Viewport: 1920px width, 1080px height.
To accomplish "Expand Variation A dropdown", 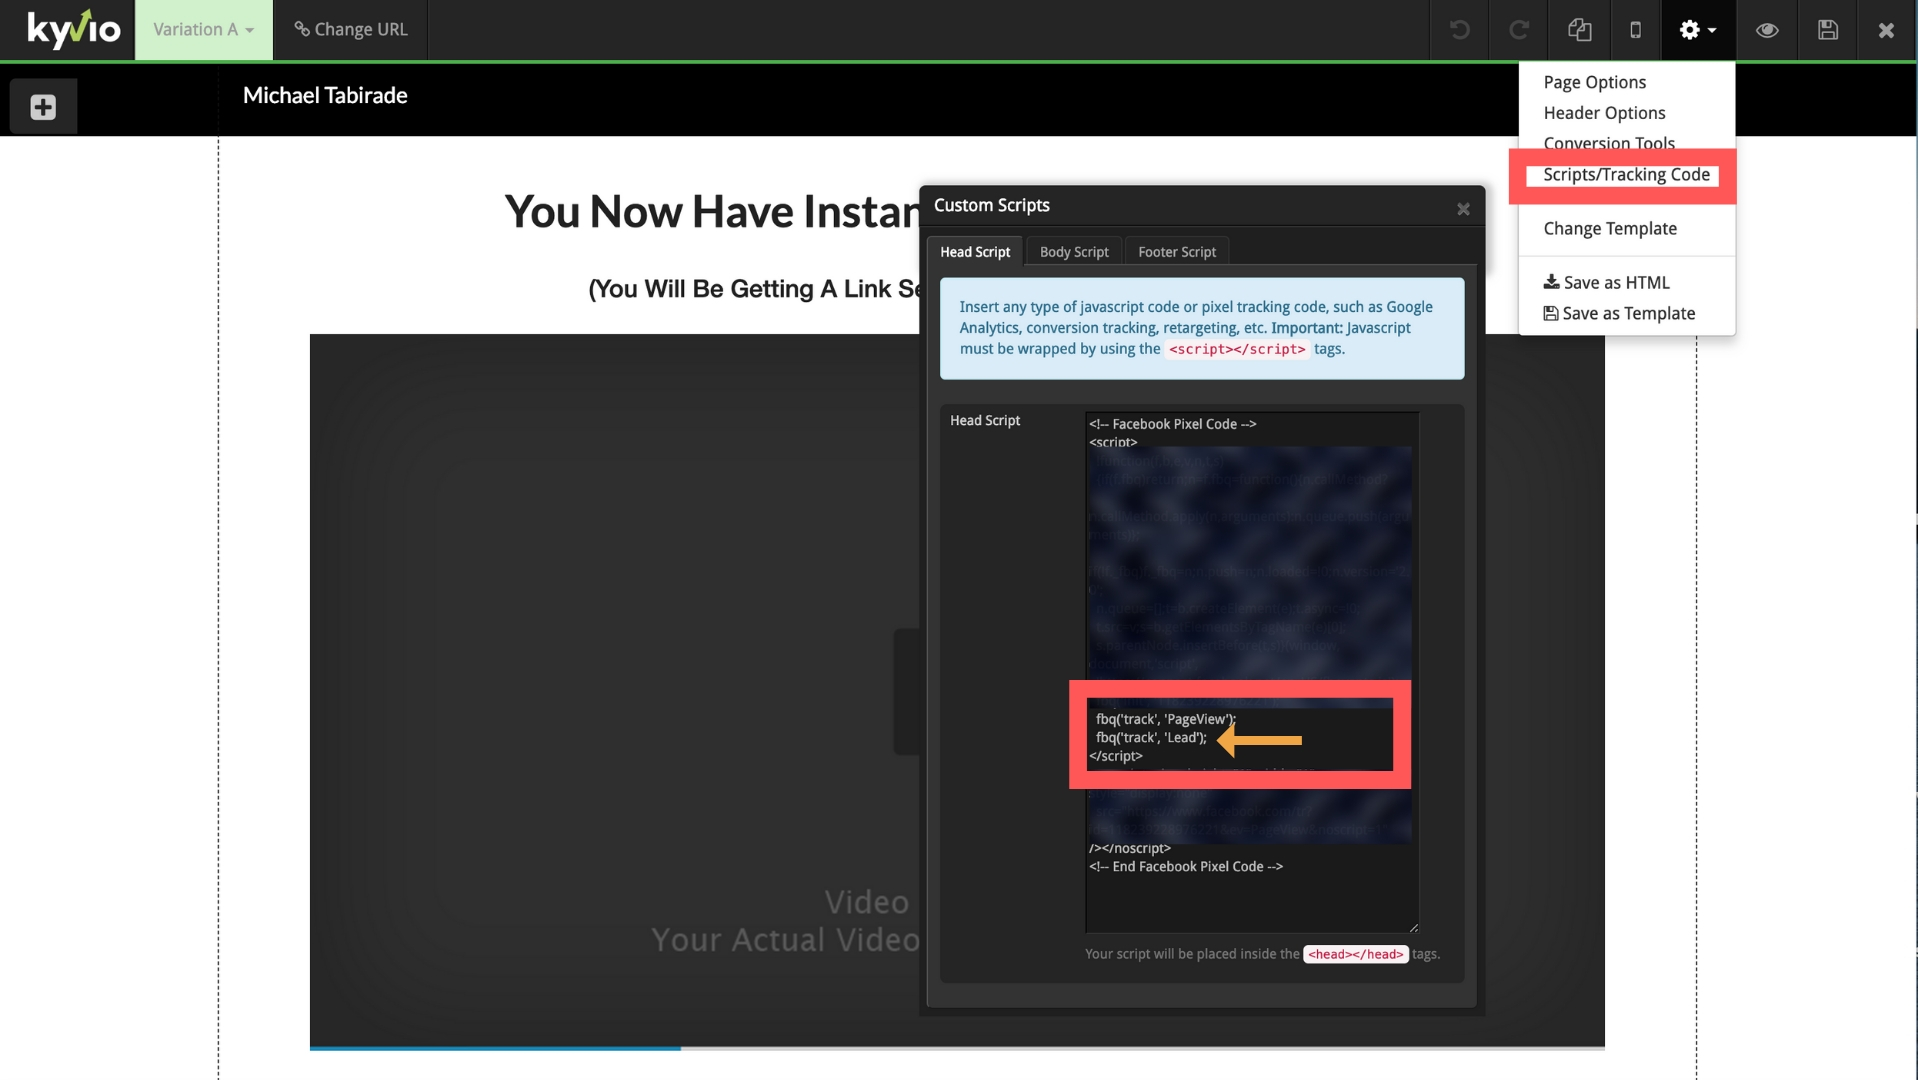I will (x=203, y=29).
